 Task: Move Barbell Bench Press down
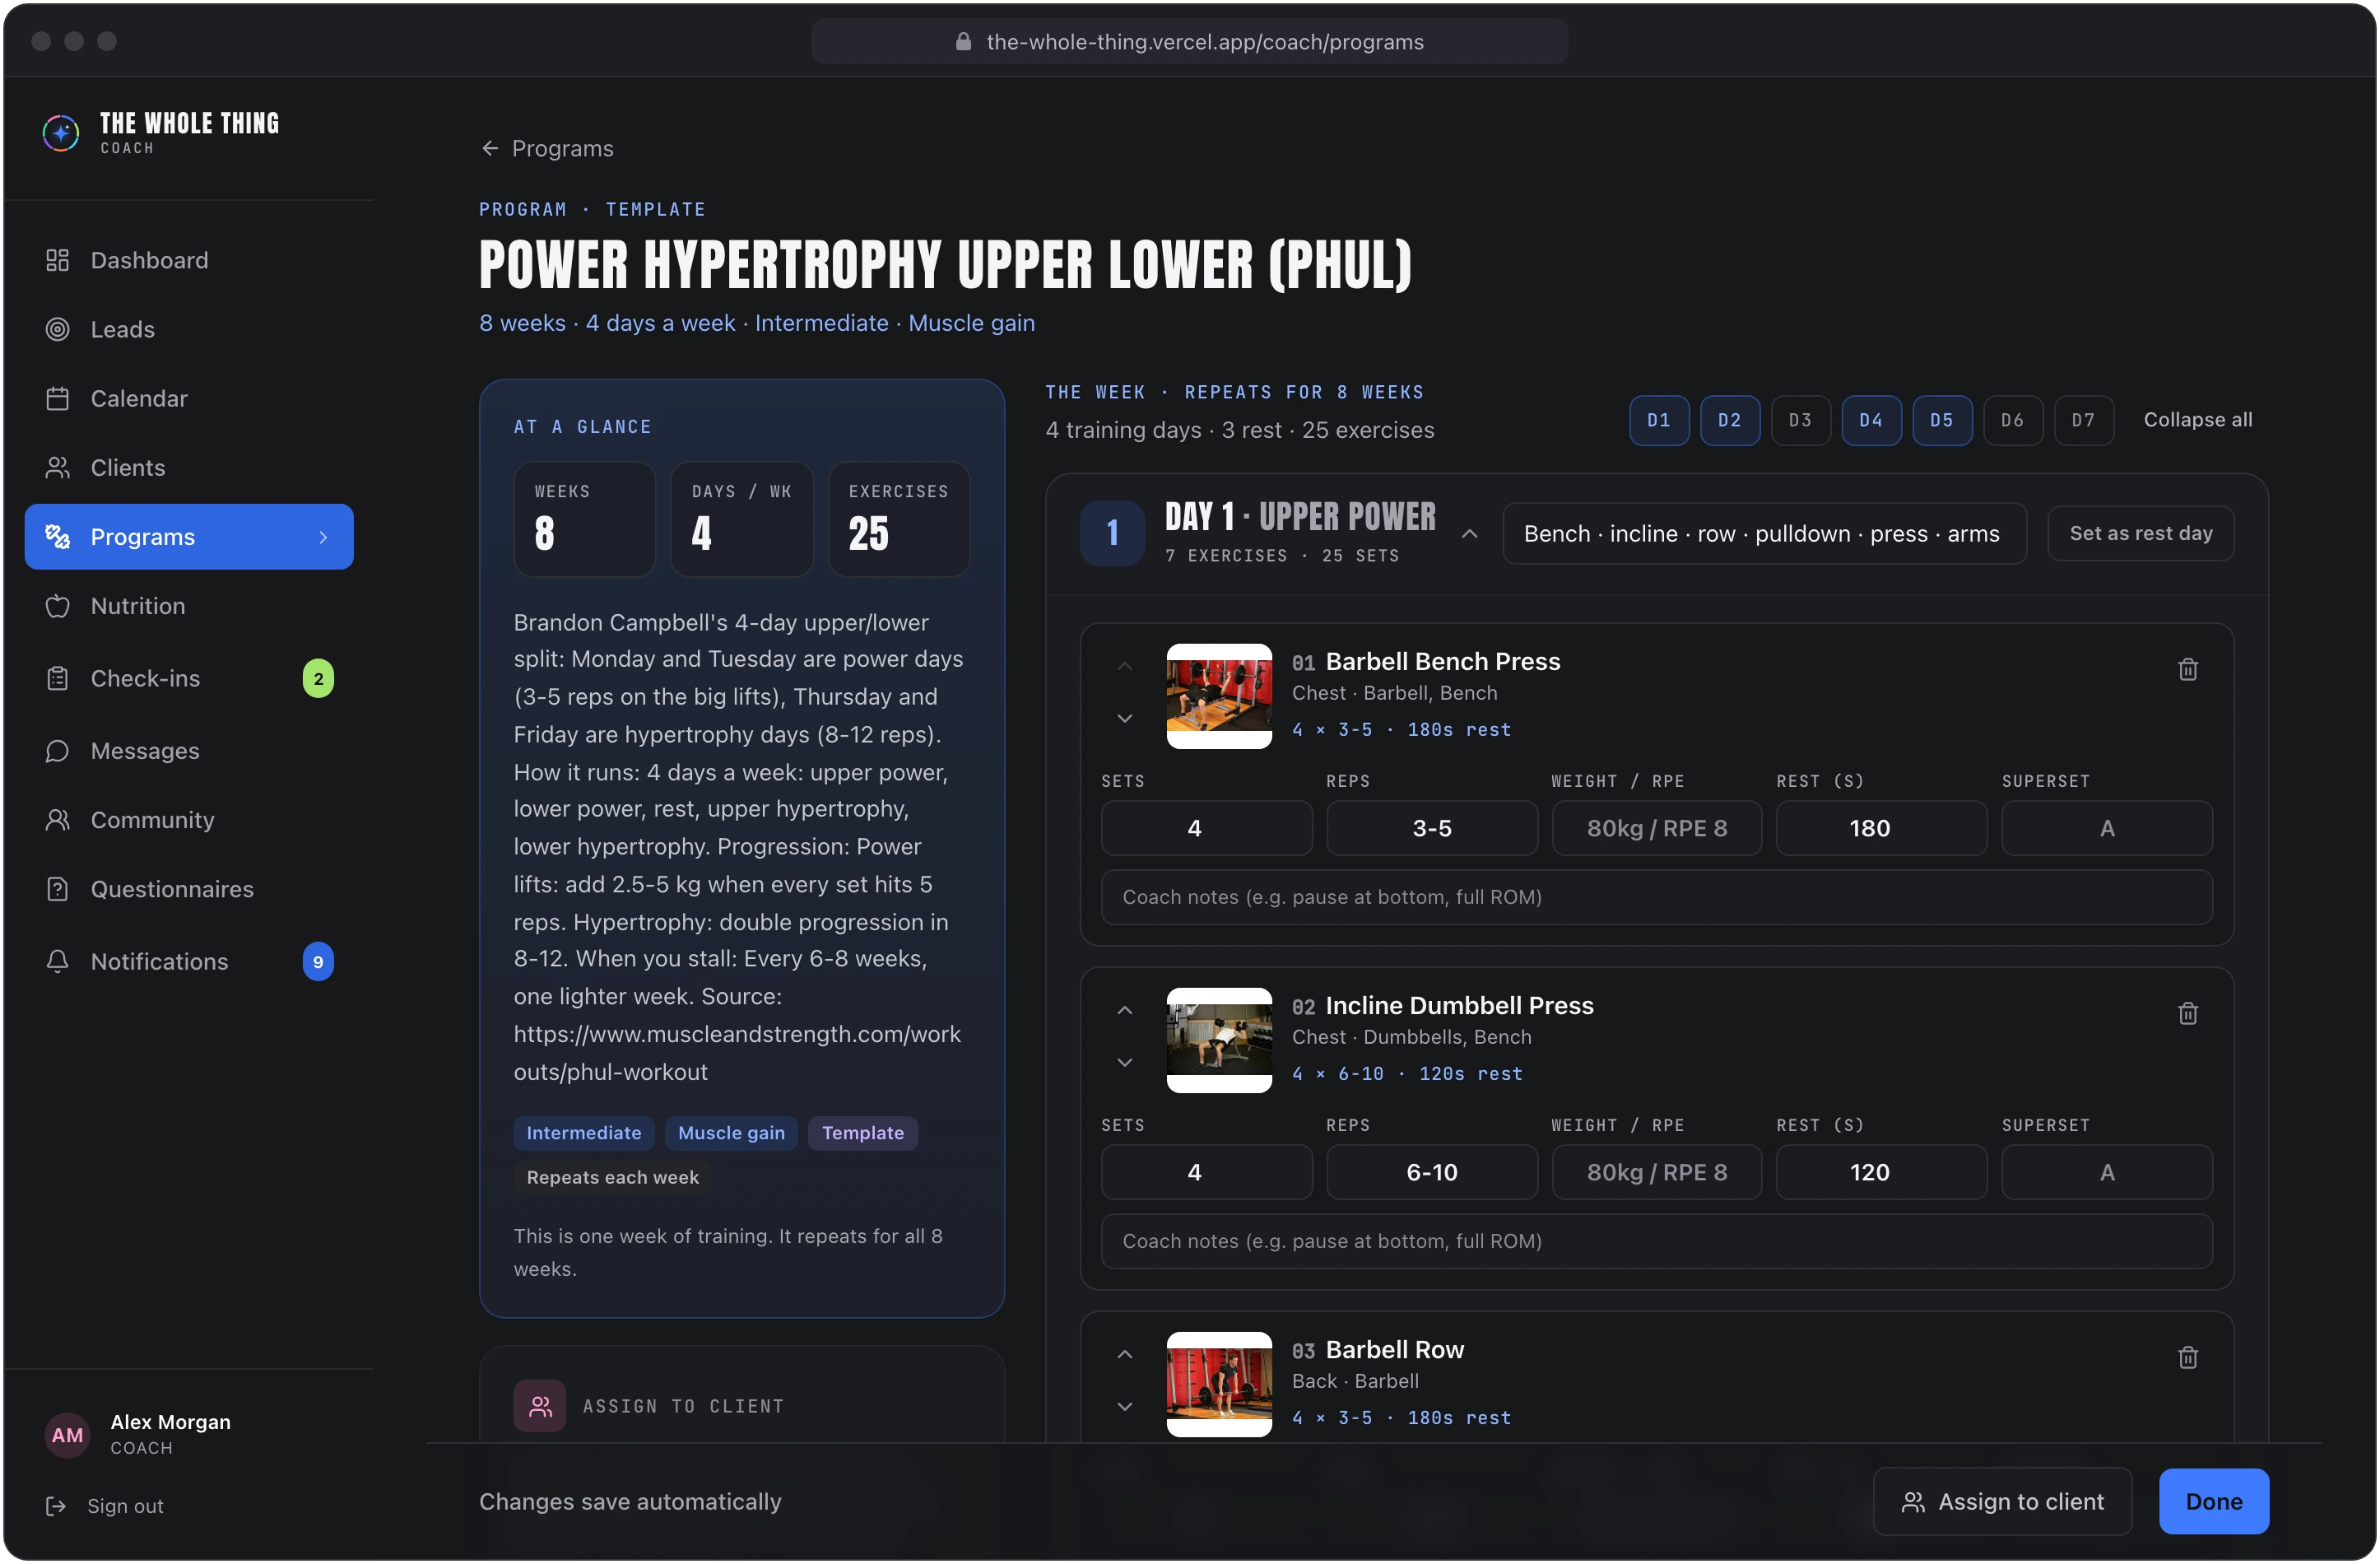pos(1124,718)
